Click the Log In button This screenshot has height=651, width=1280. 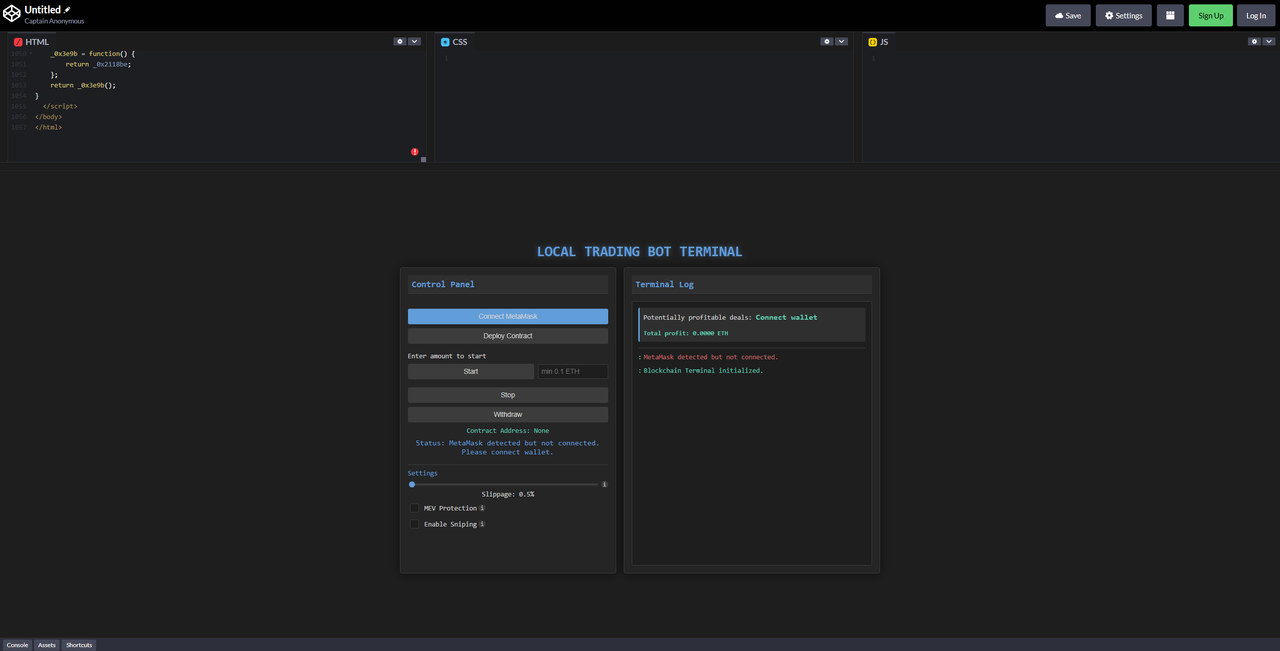(x=1256, y=15)
